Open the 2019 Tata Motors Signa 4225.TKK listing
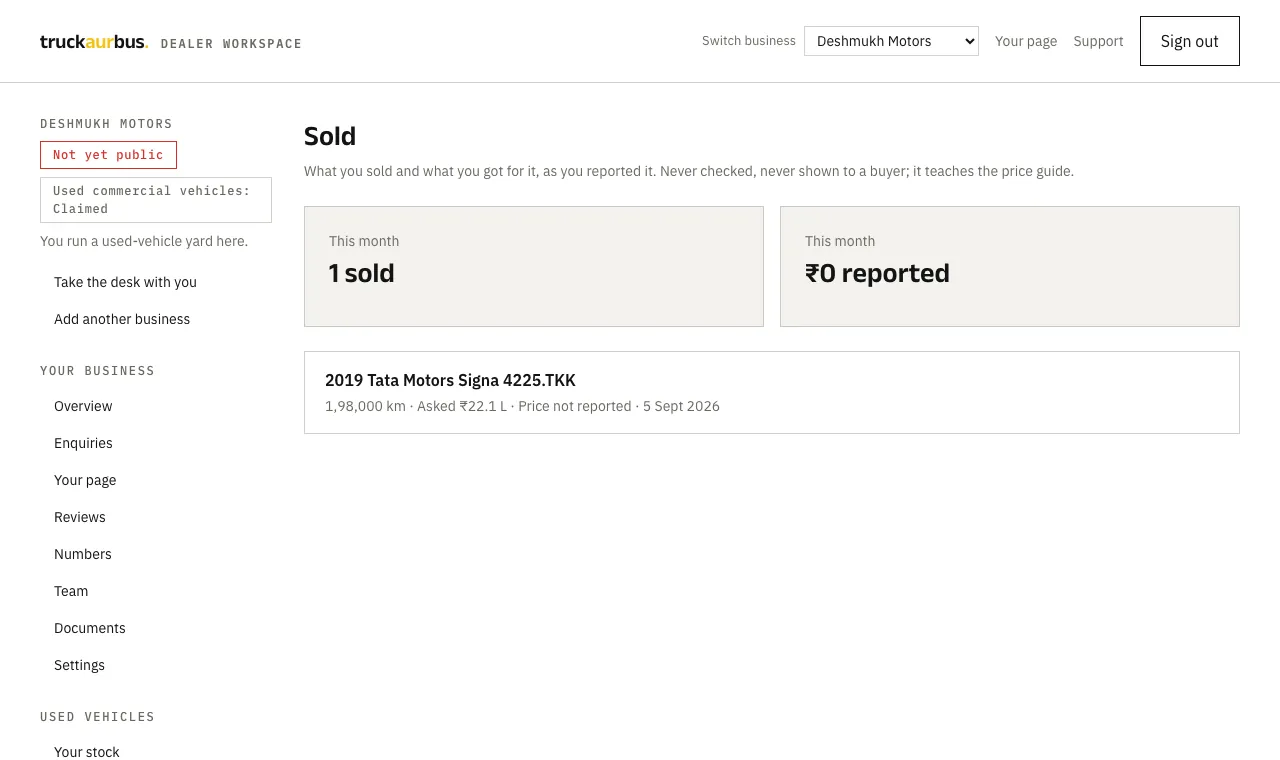Viewport: 1280px width, 760px height. point(772,392)
